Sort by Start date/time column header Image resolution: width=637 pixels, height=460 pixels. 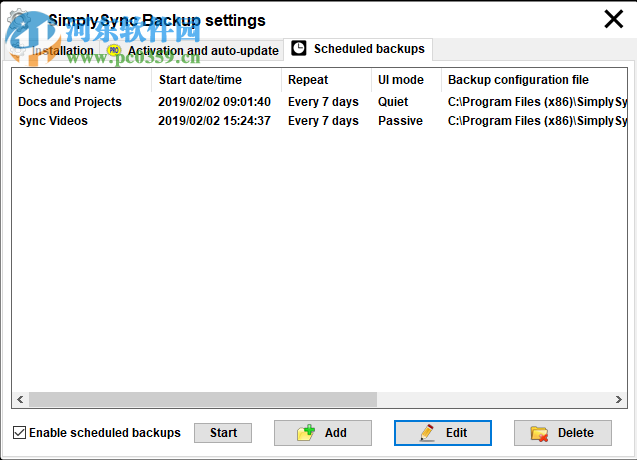tap(216, 80)
